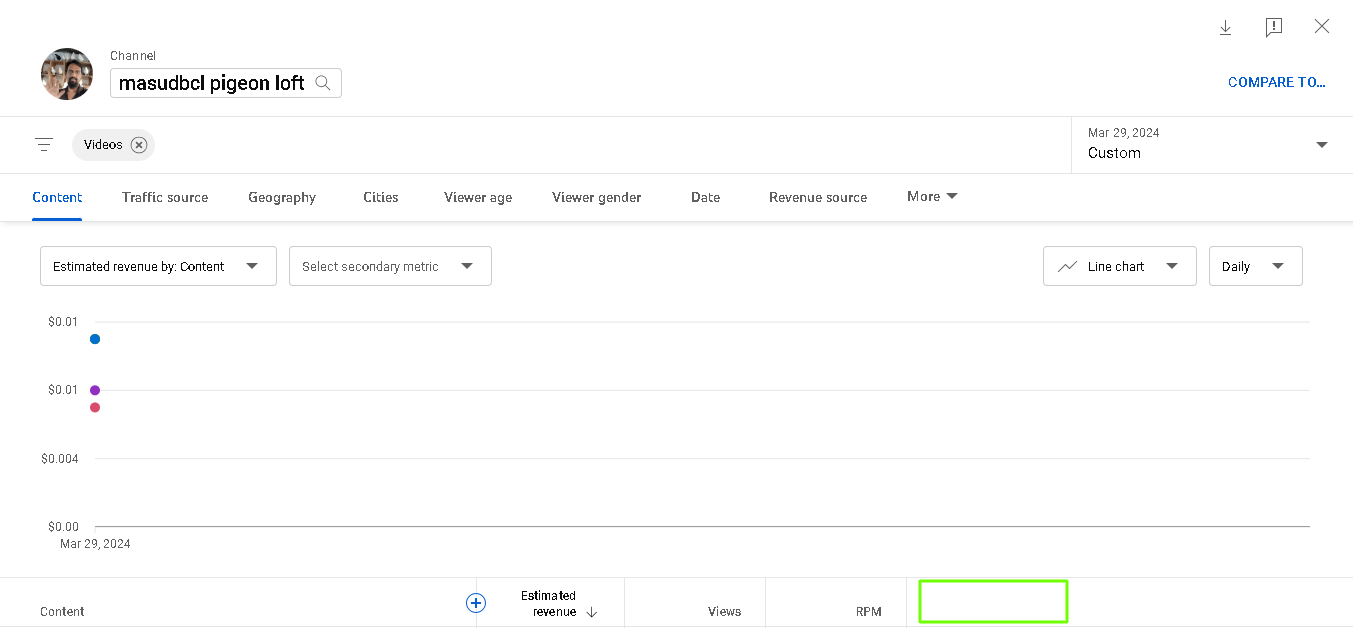Viewport: 1353px width, 628px height.
Task: Close the analytics advanced mode
Action: point(1322,27)
